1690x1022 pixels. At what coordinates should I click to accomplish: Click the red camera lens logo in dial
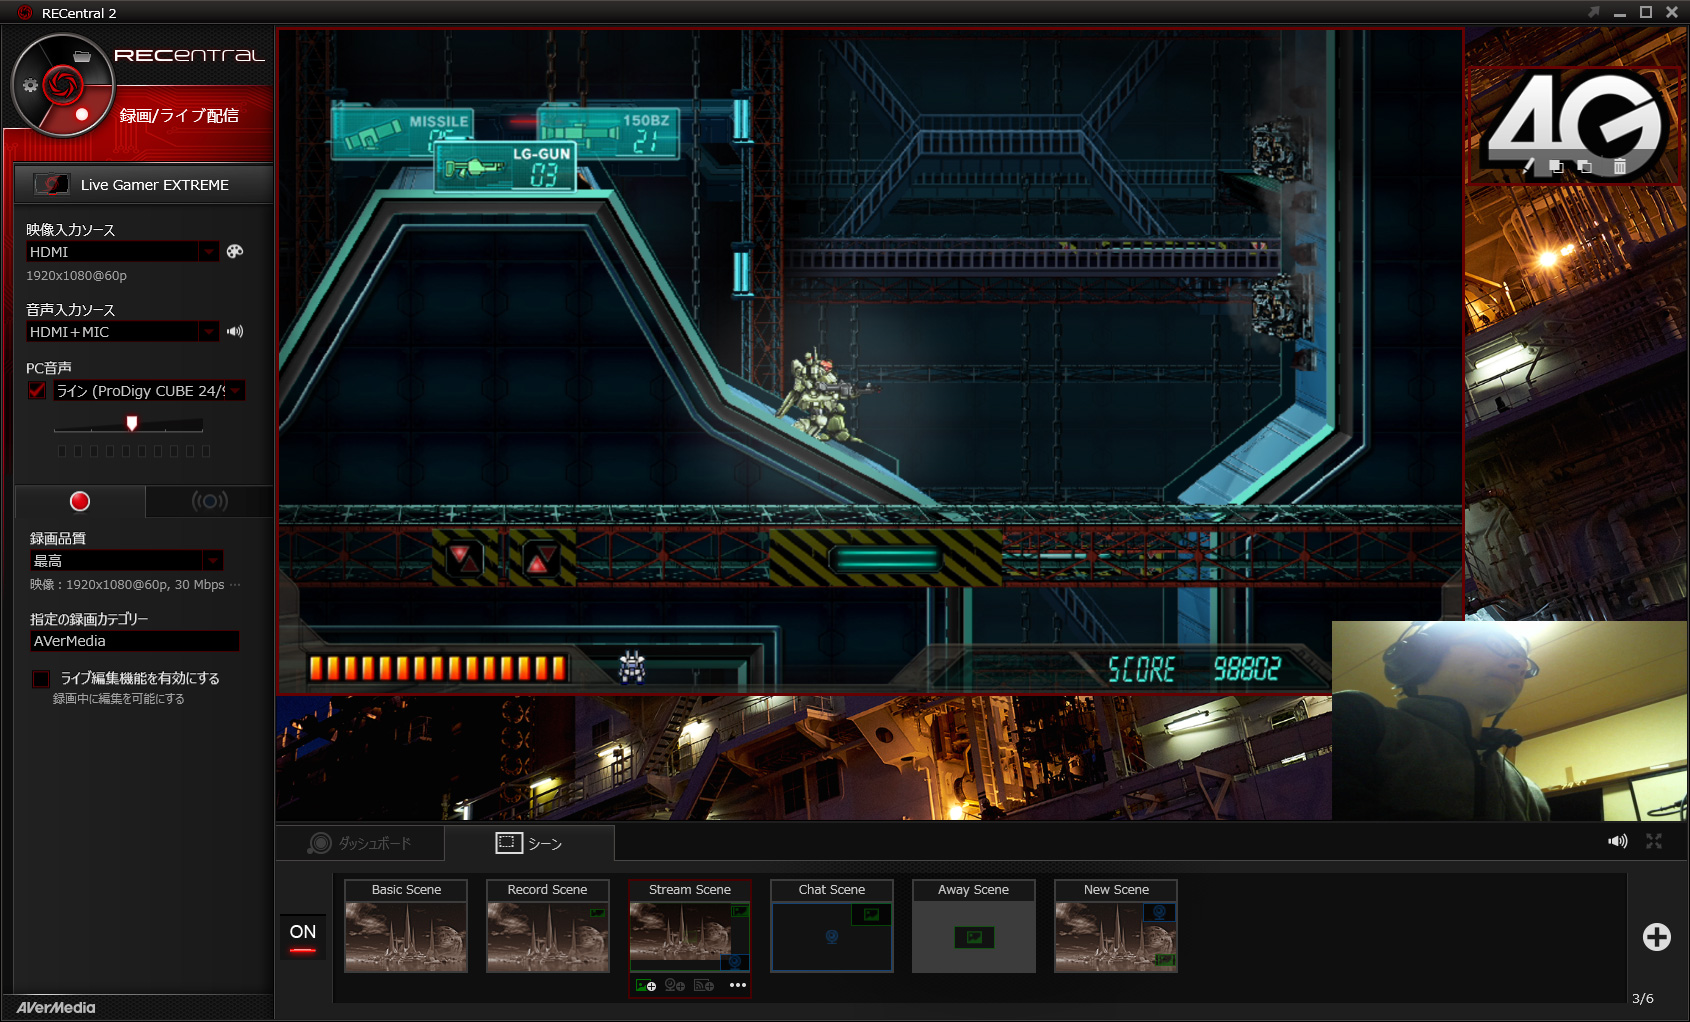pos(62,85)
